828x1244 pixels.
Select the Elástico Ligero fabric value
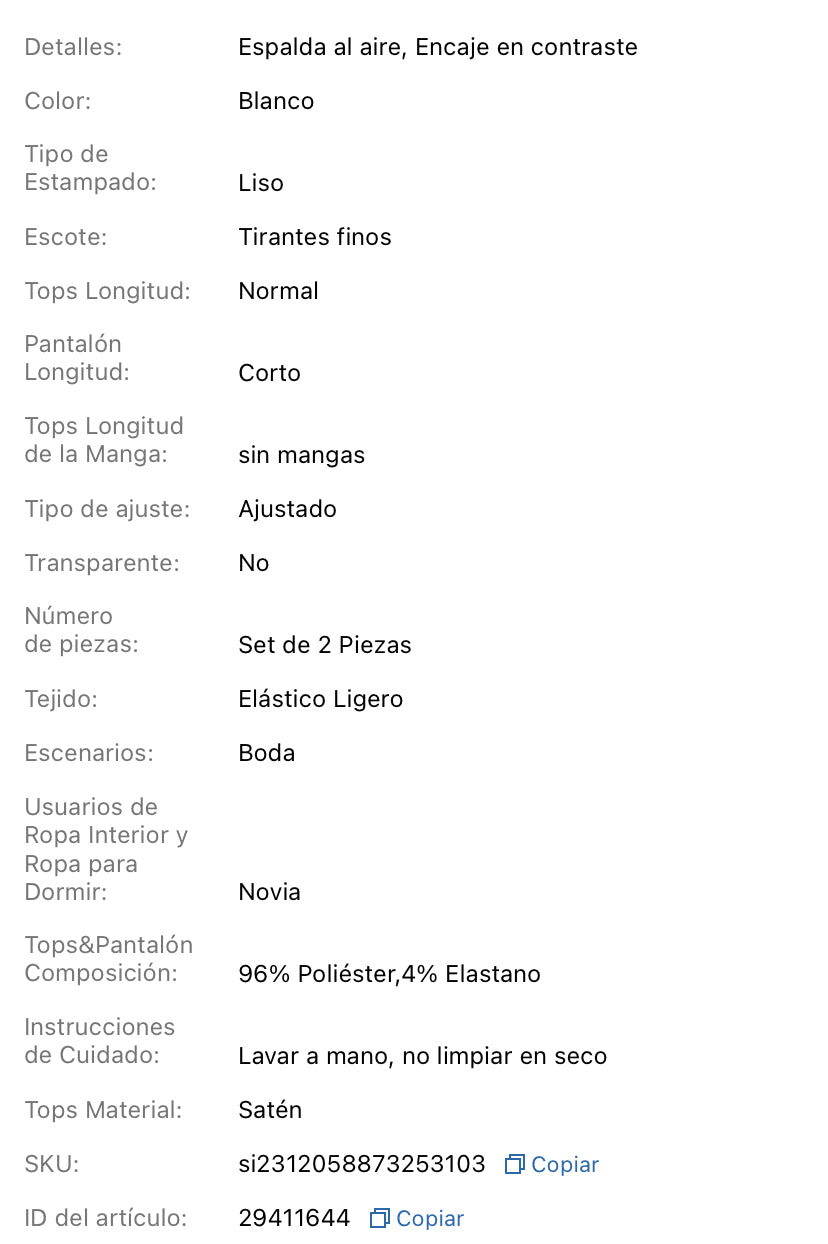pos(321,699)
